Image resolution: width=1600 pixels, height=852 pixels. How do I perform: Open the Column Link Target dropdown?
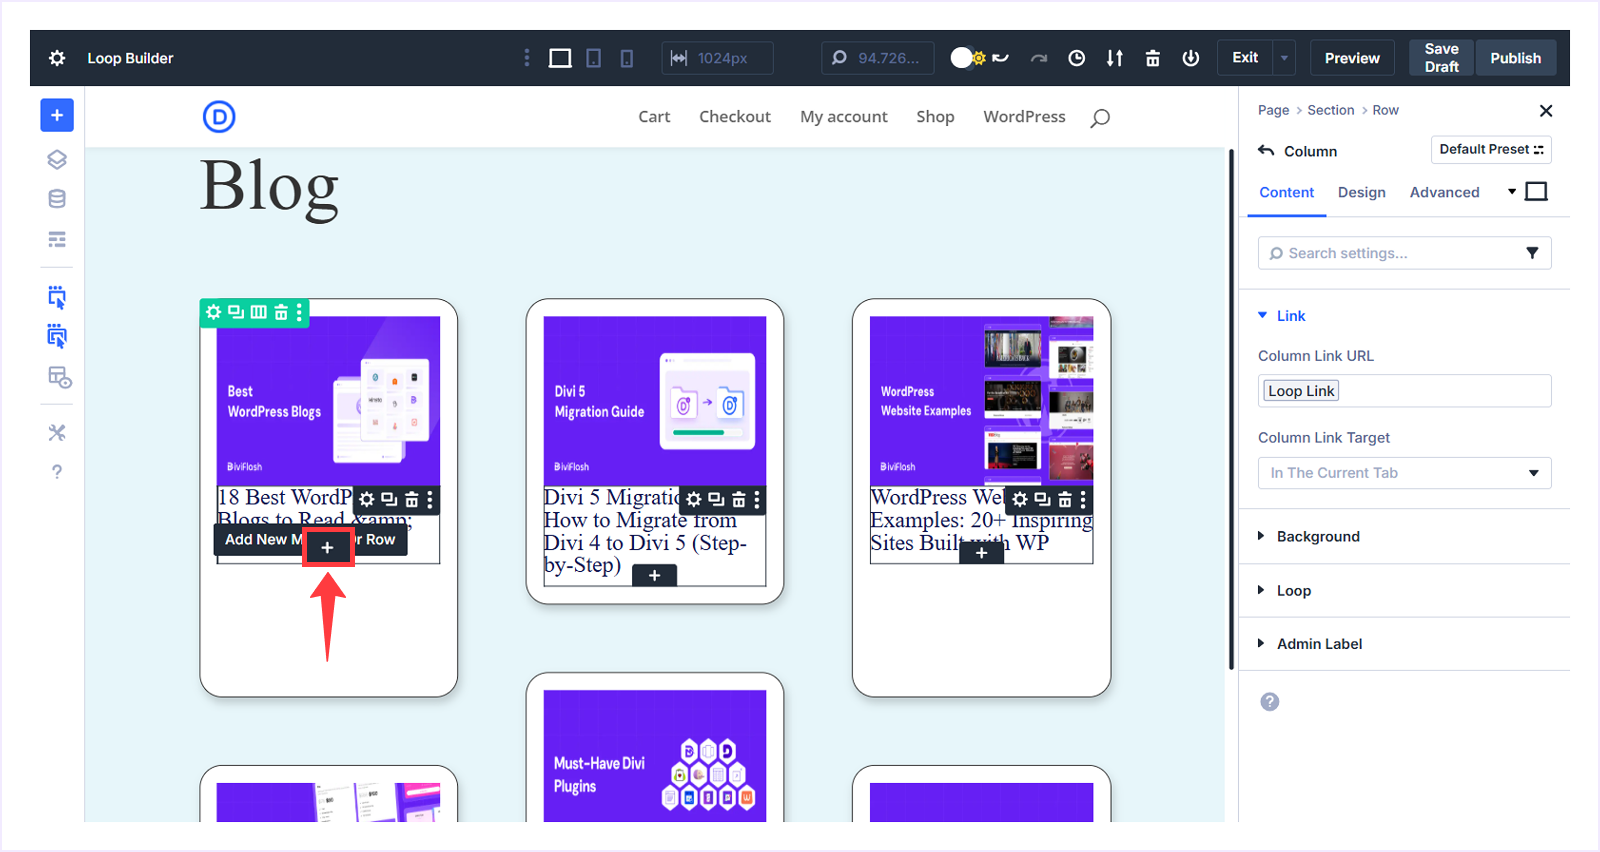point(1404,473)
